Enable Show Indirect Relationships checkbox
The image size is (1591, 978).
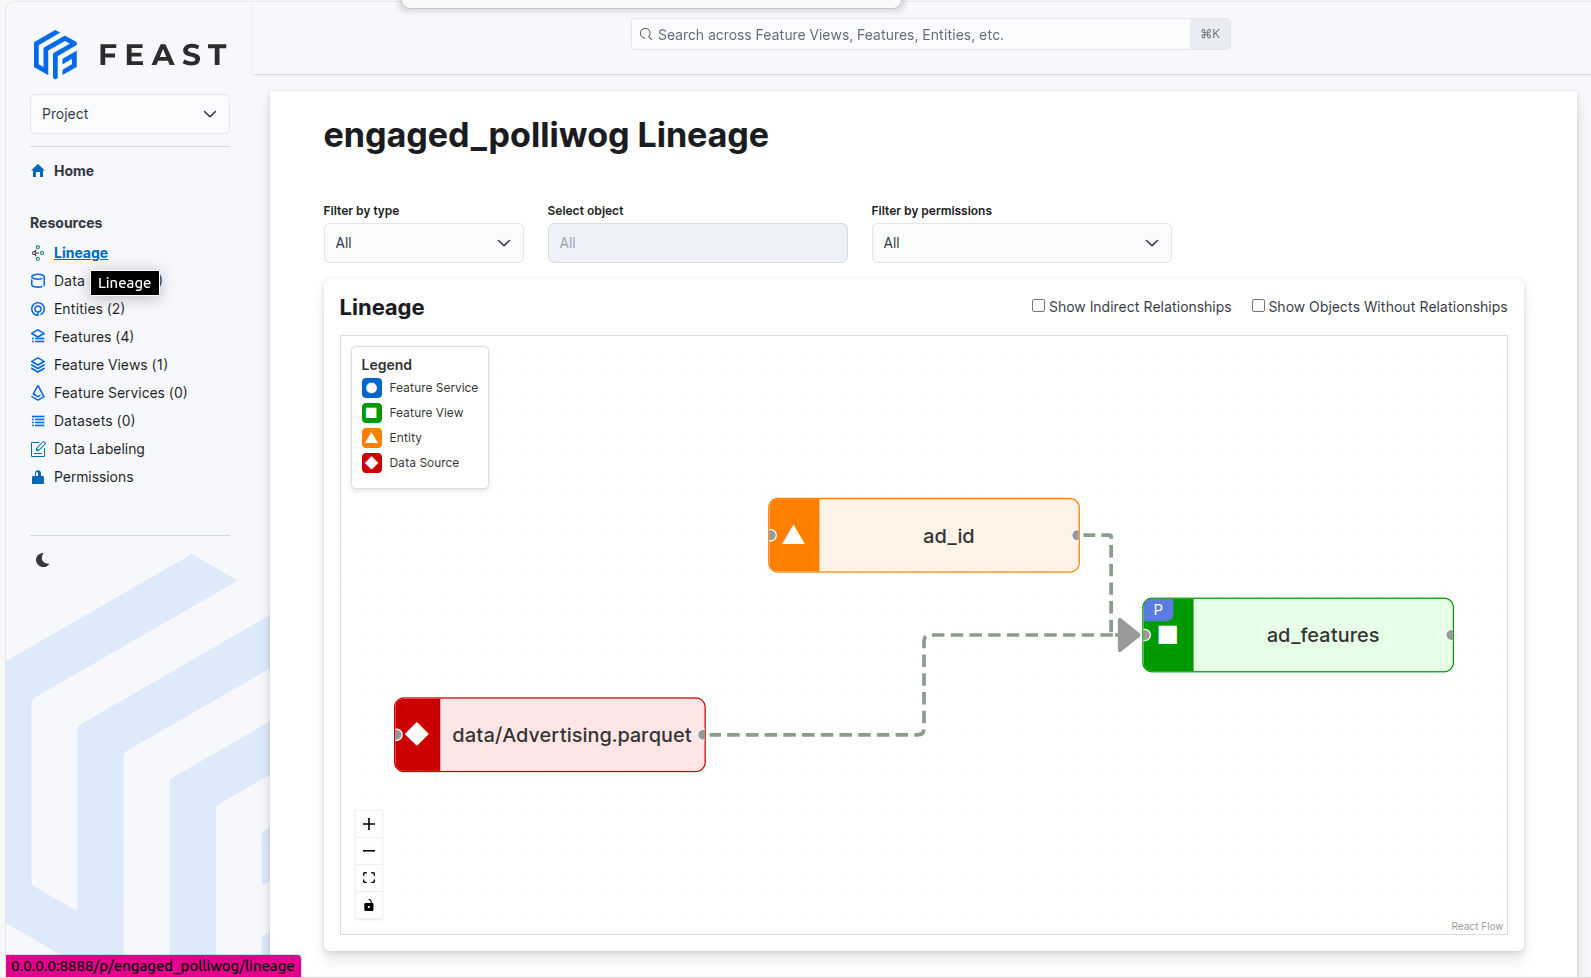[x=1038, y=306]
